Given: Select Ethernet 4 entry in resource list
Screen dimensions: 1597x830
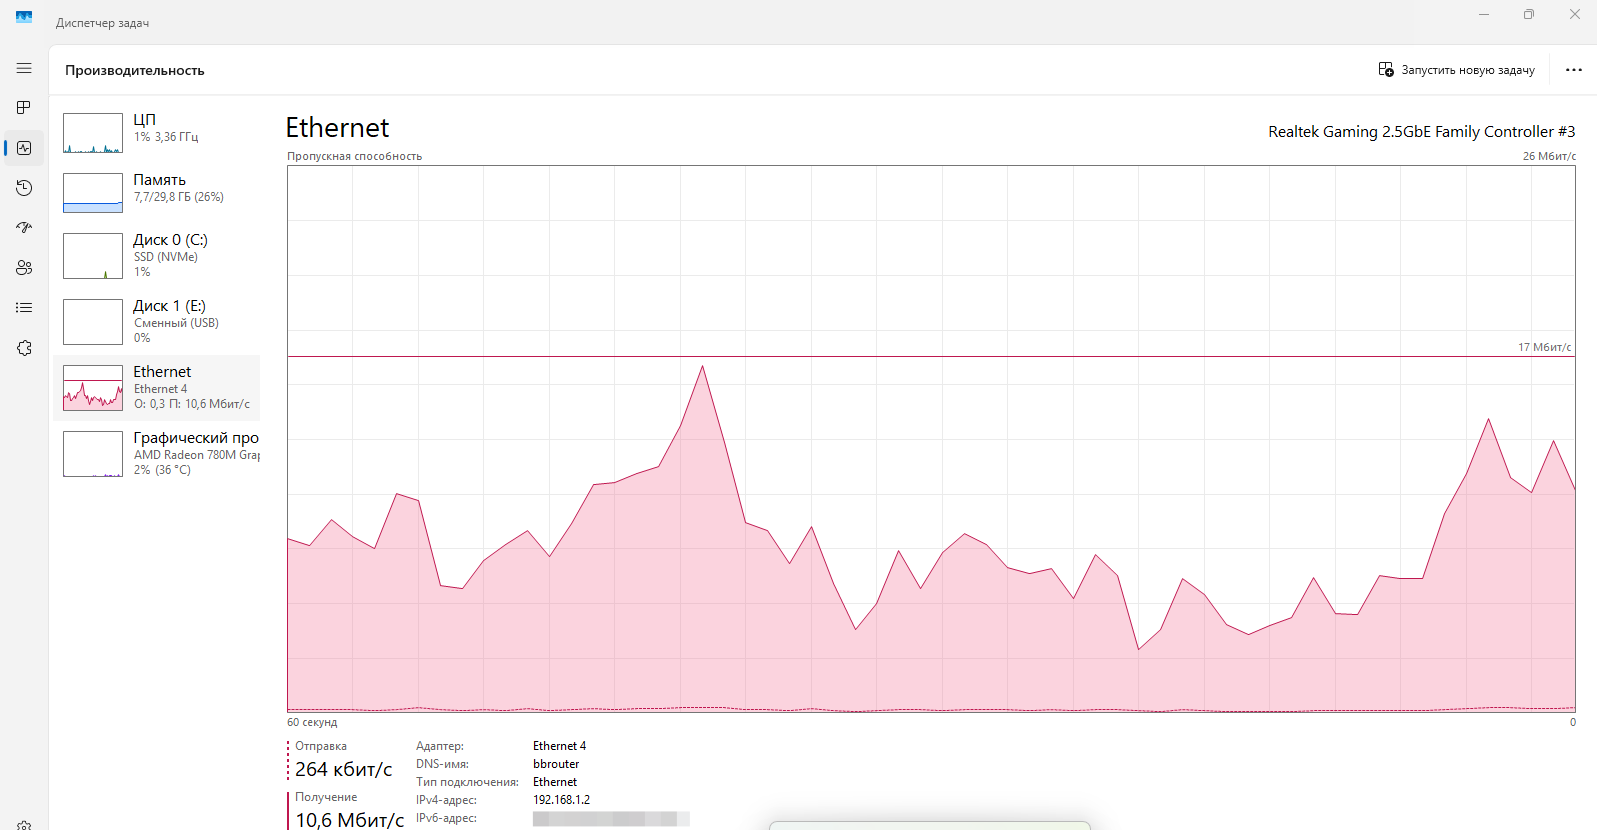Looking at the screenshot, I should click(156, 388).
